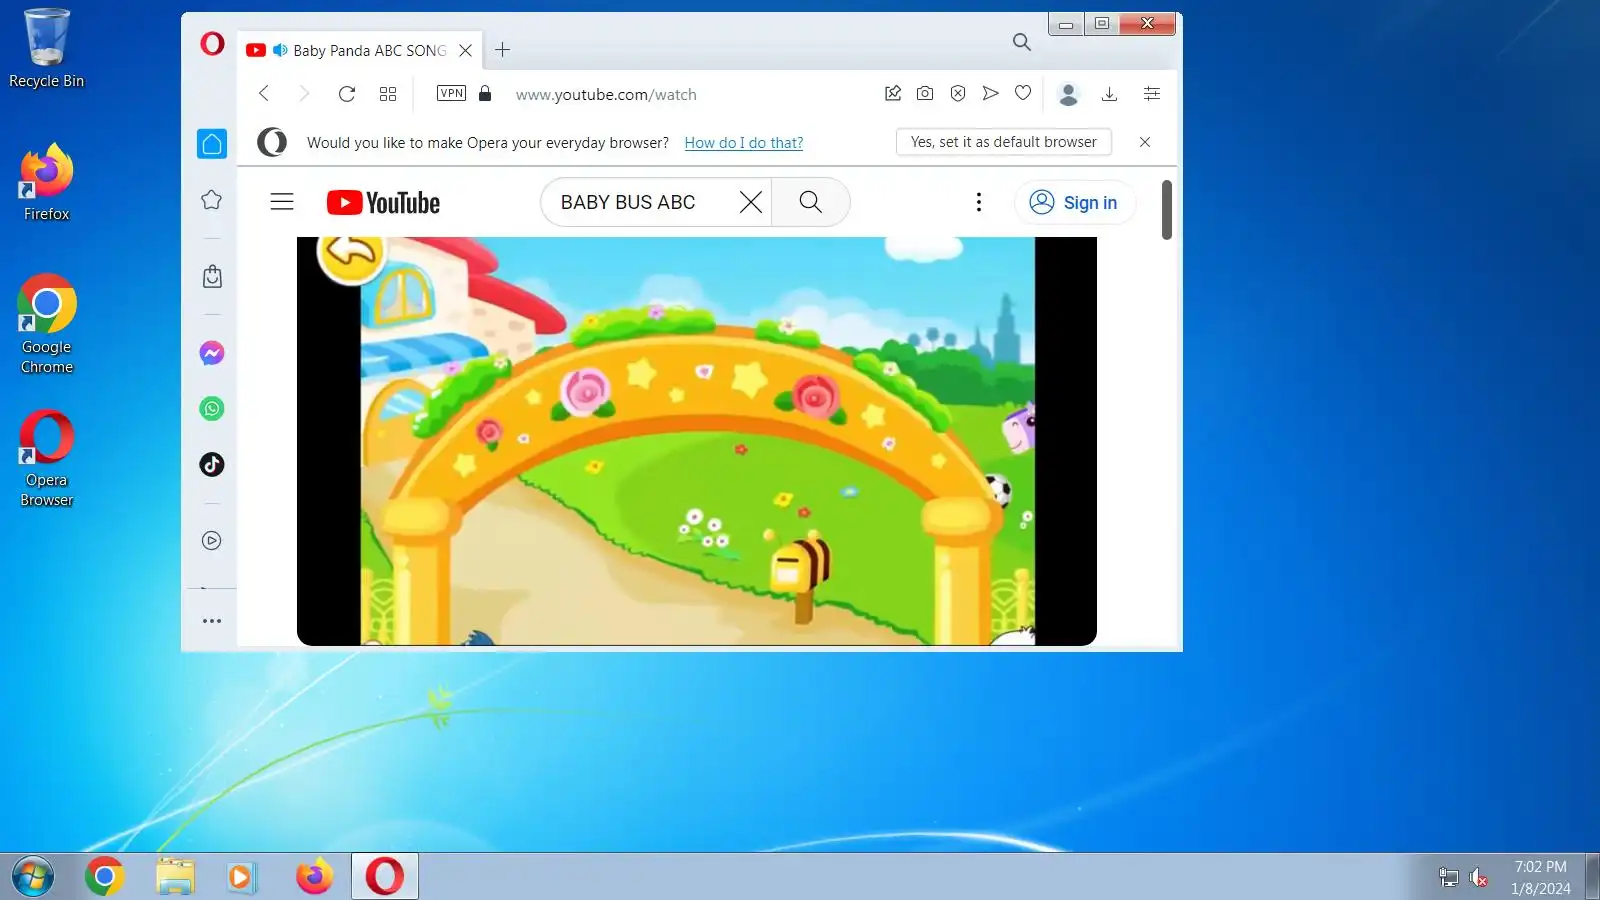The height and width of the screenshot is (900, 1600).
Task: Toggle the VPN badge in address bar
Action: coord(451,93)
